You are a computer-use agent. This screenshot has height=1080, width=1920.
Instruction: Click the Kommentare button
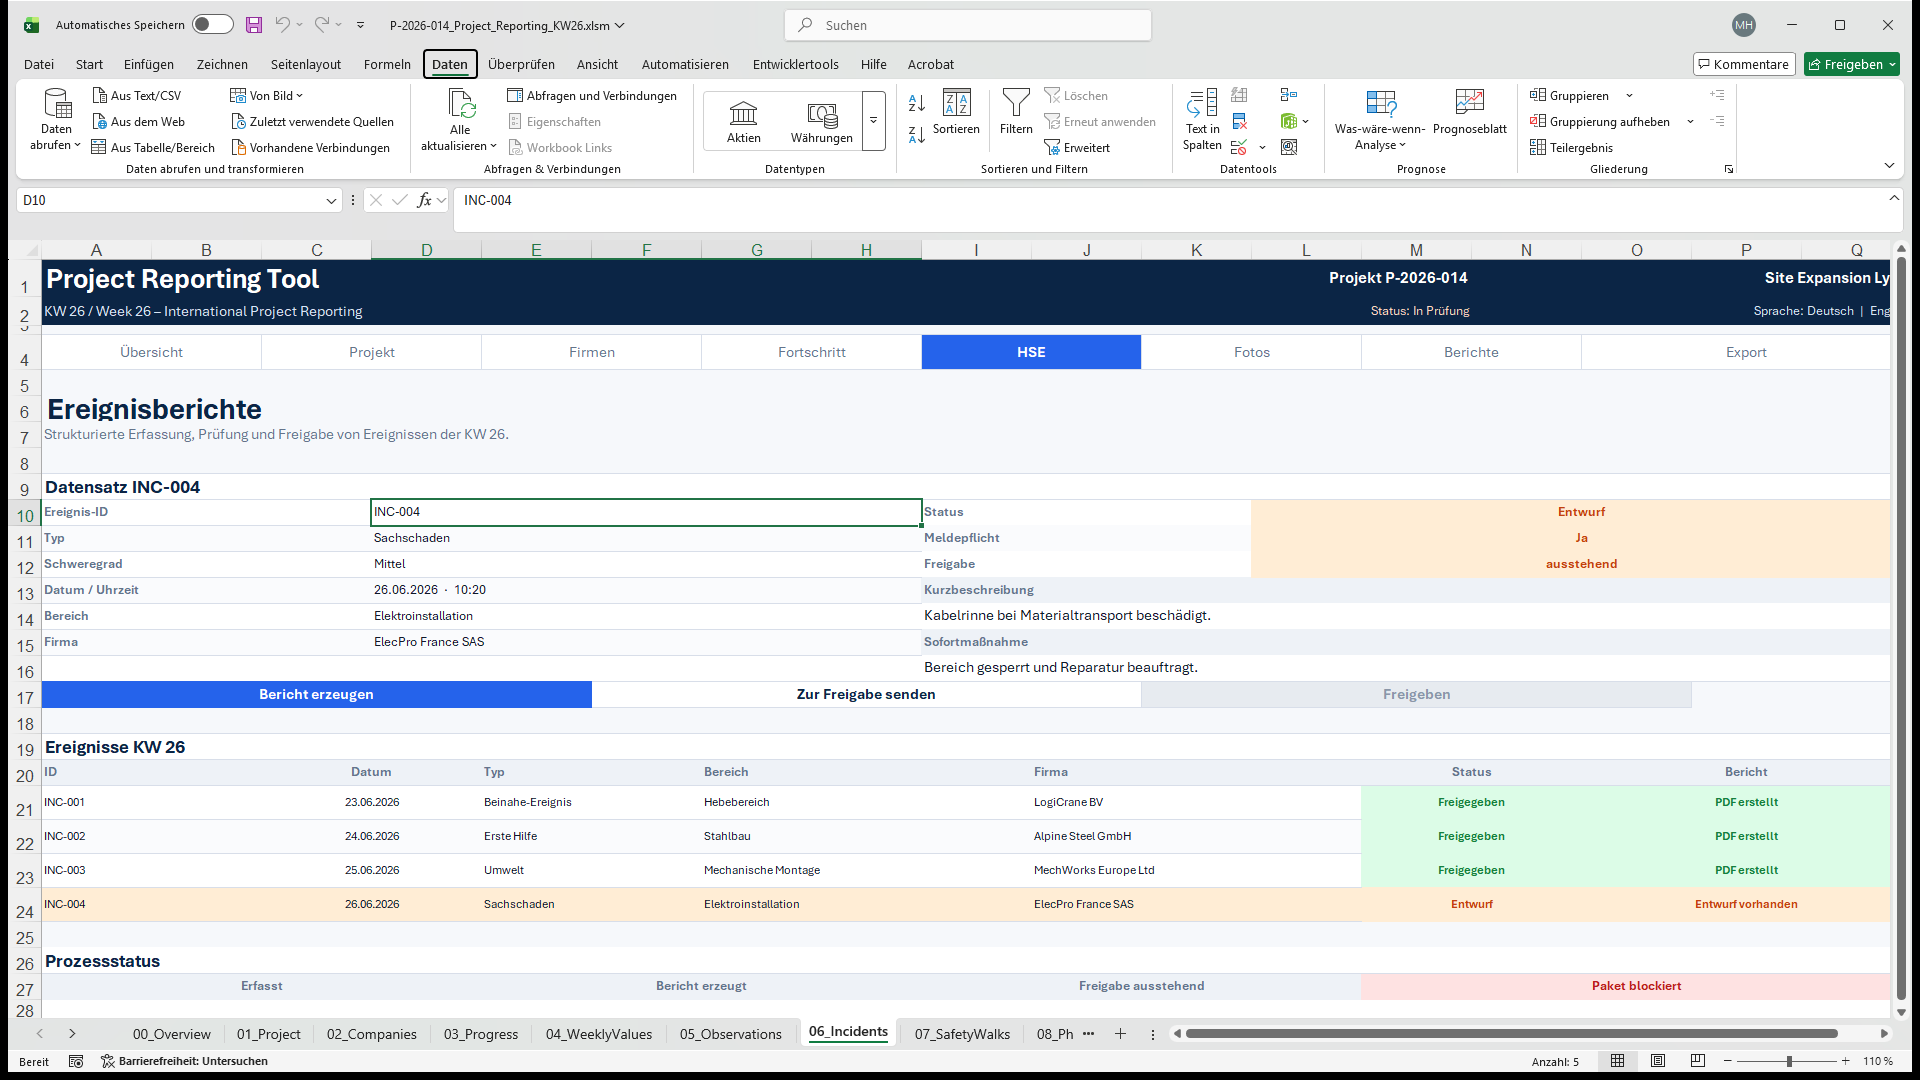click(x=1744, y=64)
